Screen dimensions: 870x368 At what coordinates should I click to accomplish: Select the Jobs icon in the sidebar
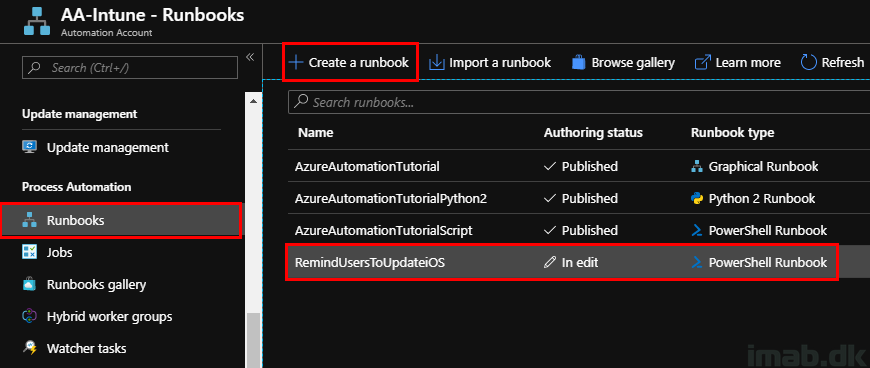tap(29, 253)
